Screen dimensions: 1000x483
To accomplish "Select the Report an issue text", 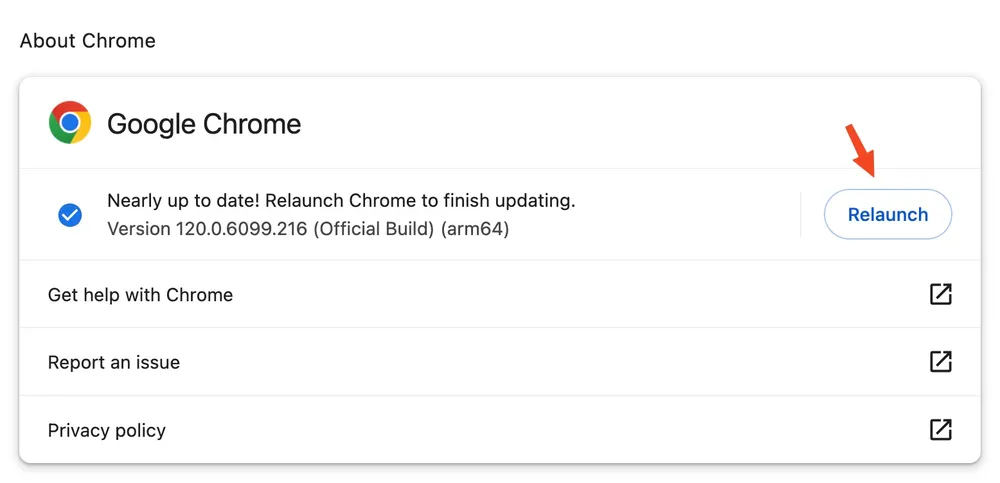I will click(x=114, y=363).
